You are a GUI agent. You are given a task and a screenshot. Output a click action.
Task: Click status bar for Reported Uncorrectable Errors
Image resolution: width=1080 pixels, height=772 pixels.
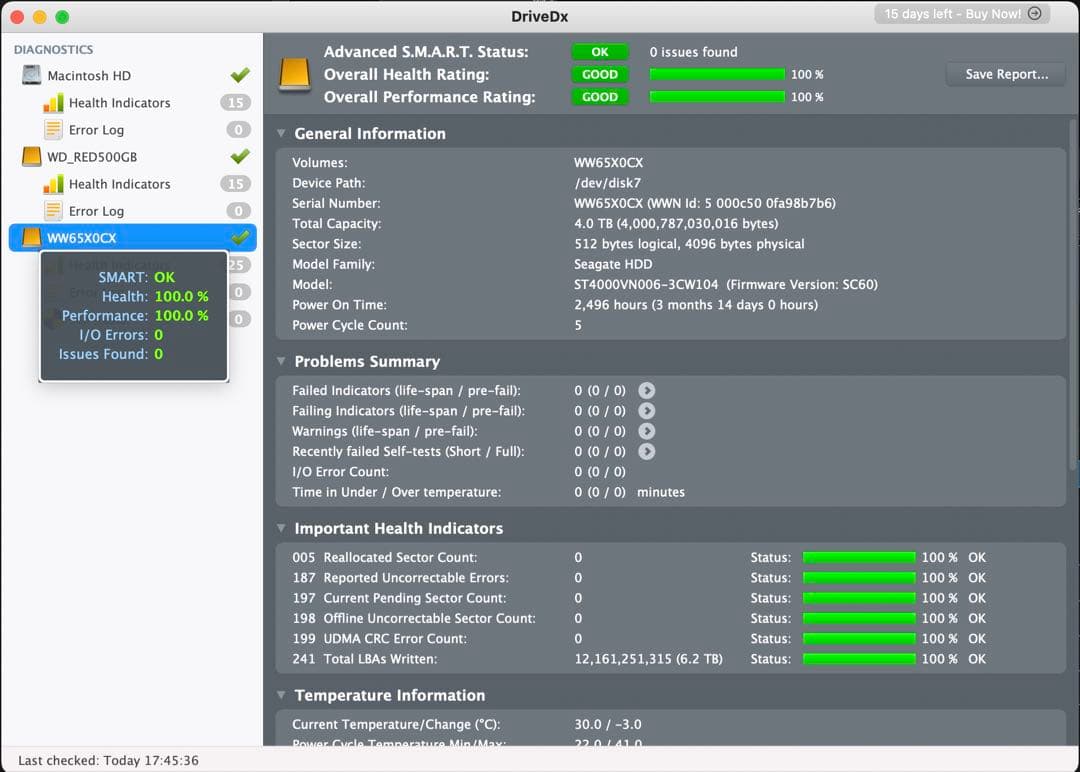(x=859, y=578)
